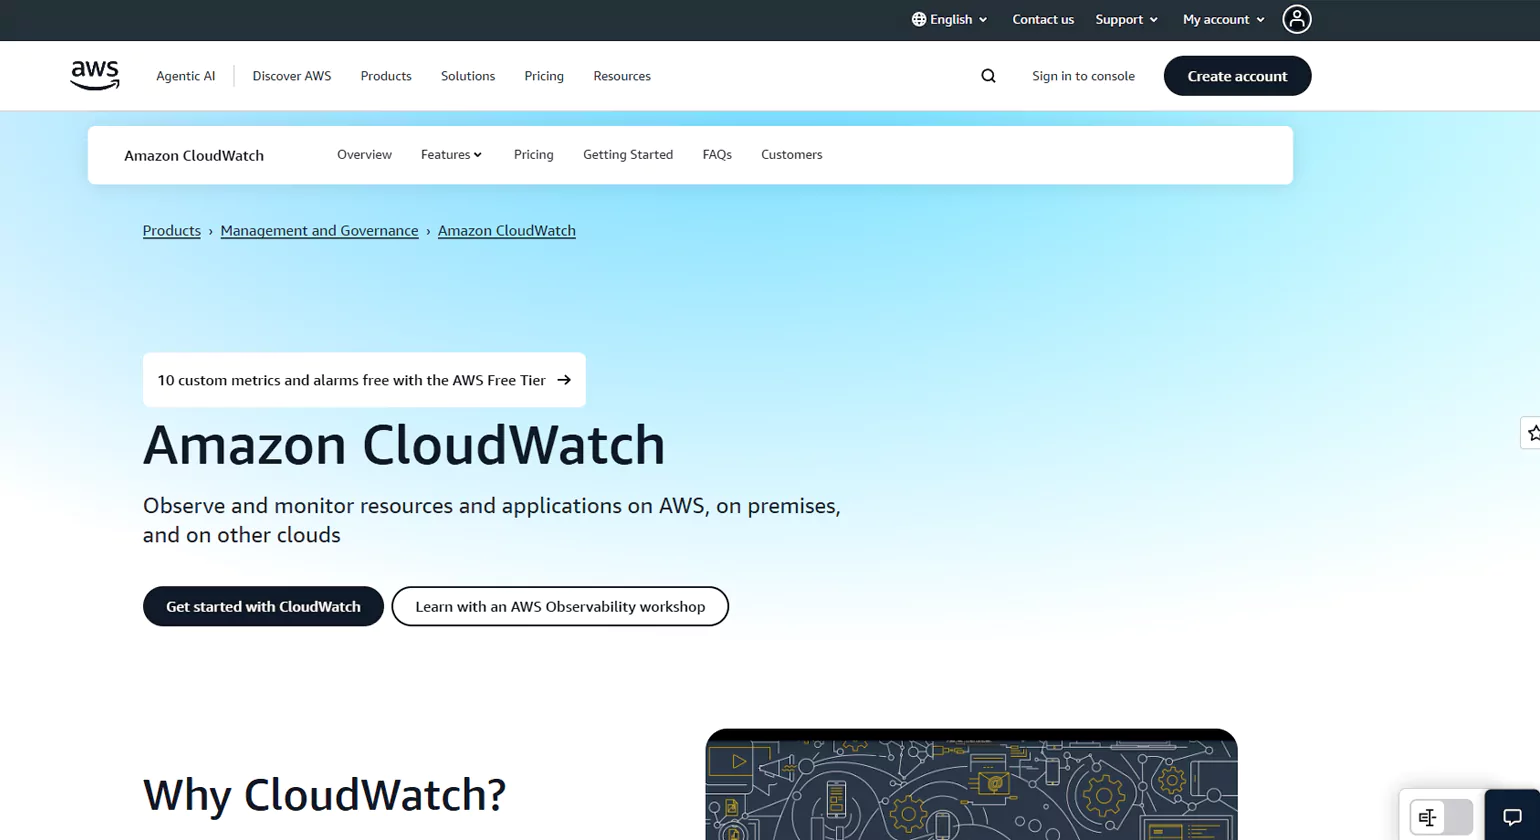This screenshot has height=840, width=1540.
Task: Open the Products menu
Action: [385, 75]
